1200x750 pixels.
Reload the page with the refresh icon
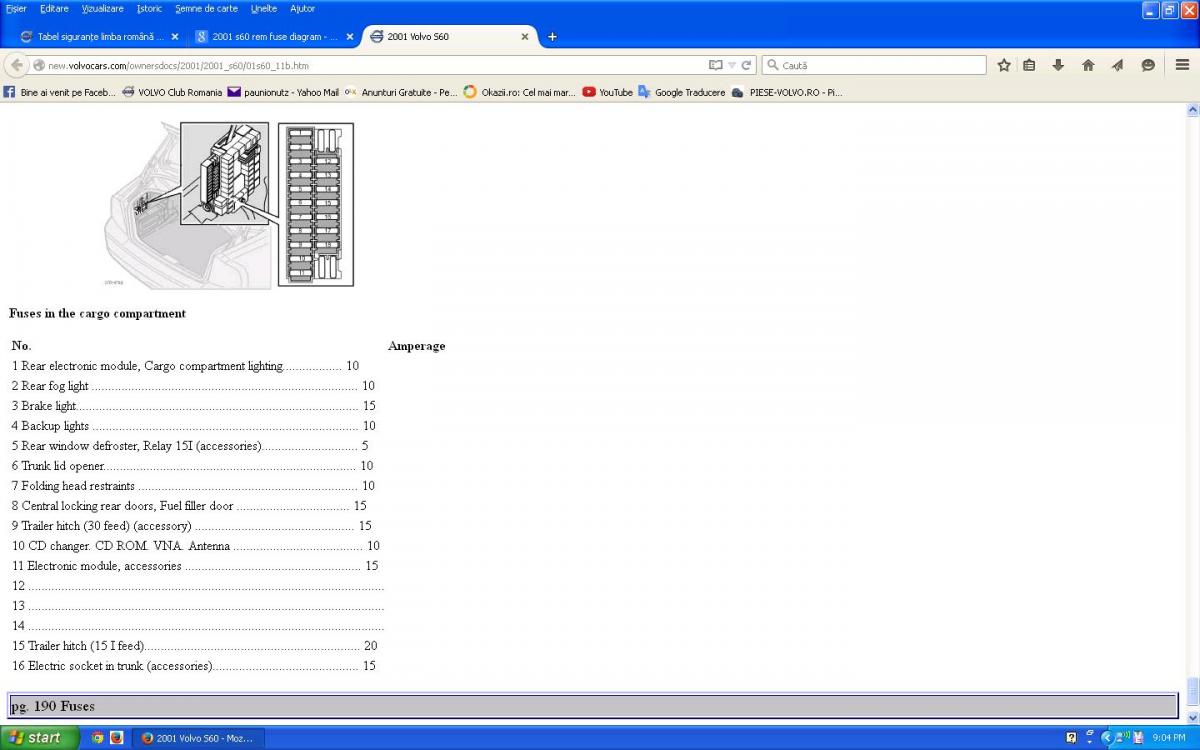coord(746,65)
